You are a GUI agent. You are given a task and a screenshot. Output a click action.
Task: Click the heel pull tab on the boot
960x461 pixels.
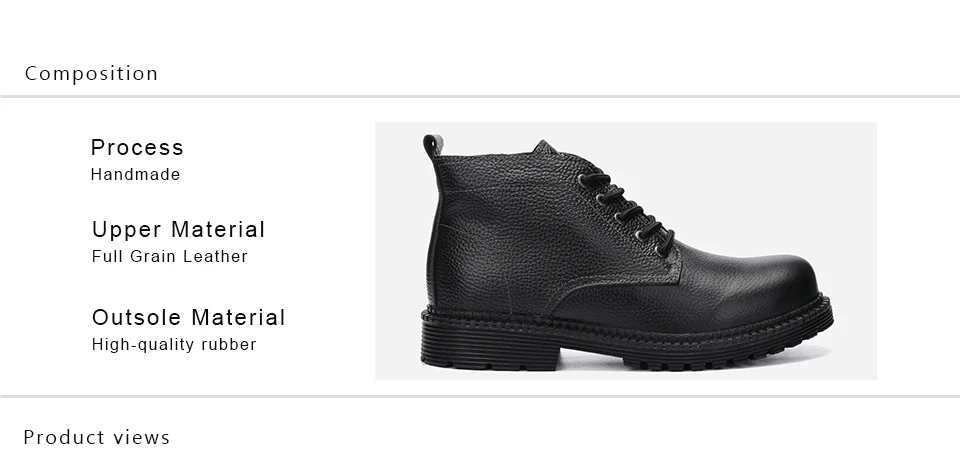pyautogui.click(x=432, y=145)
